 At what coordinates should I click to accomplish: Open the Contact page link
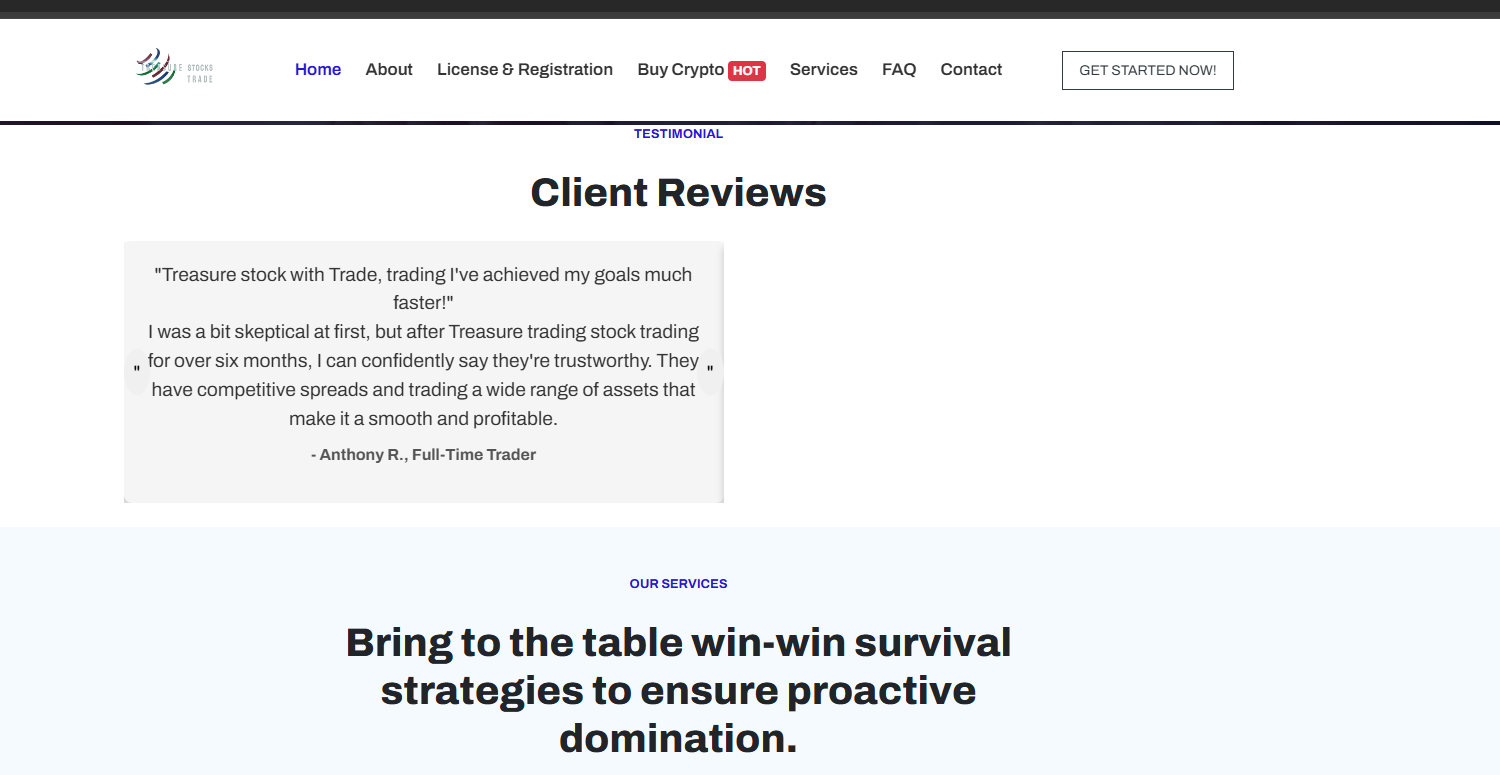[x=971, y=70]
